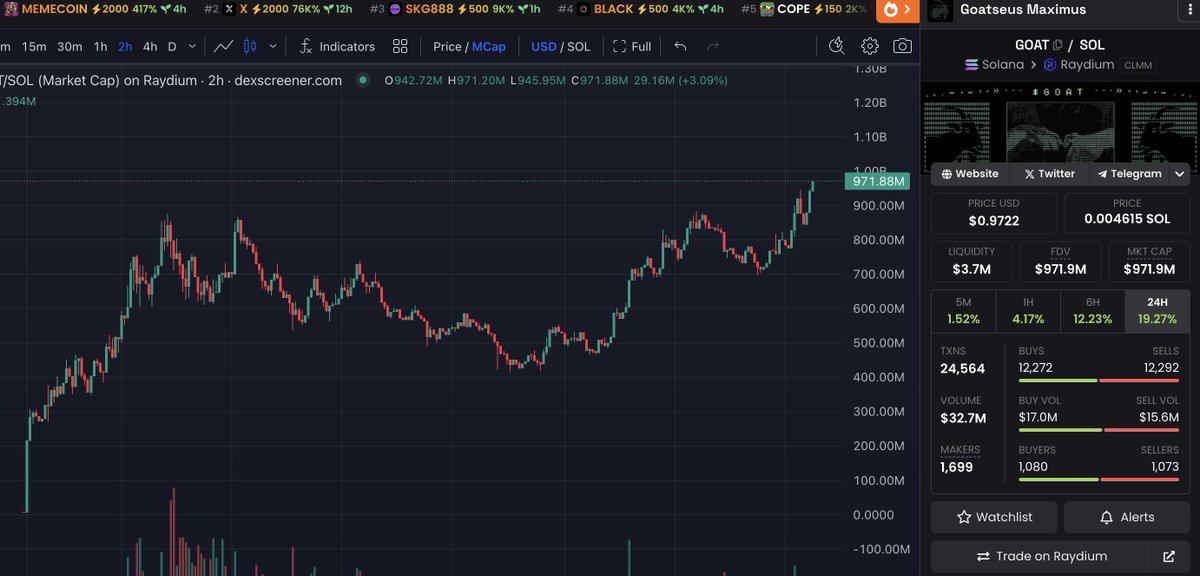This screenshot has height=576, width=1200.
Task: Undo last chart action arrow
Action: 681,46
